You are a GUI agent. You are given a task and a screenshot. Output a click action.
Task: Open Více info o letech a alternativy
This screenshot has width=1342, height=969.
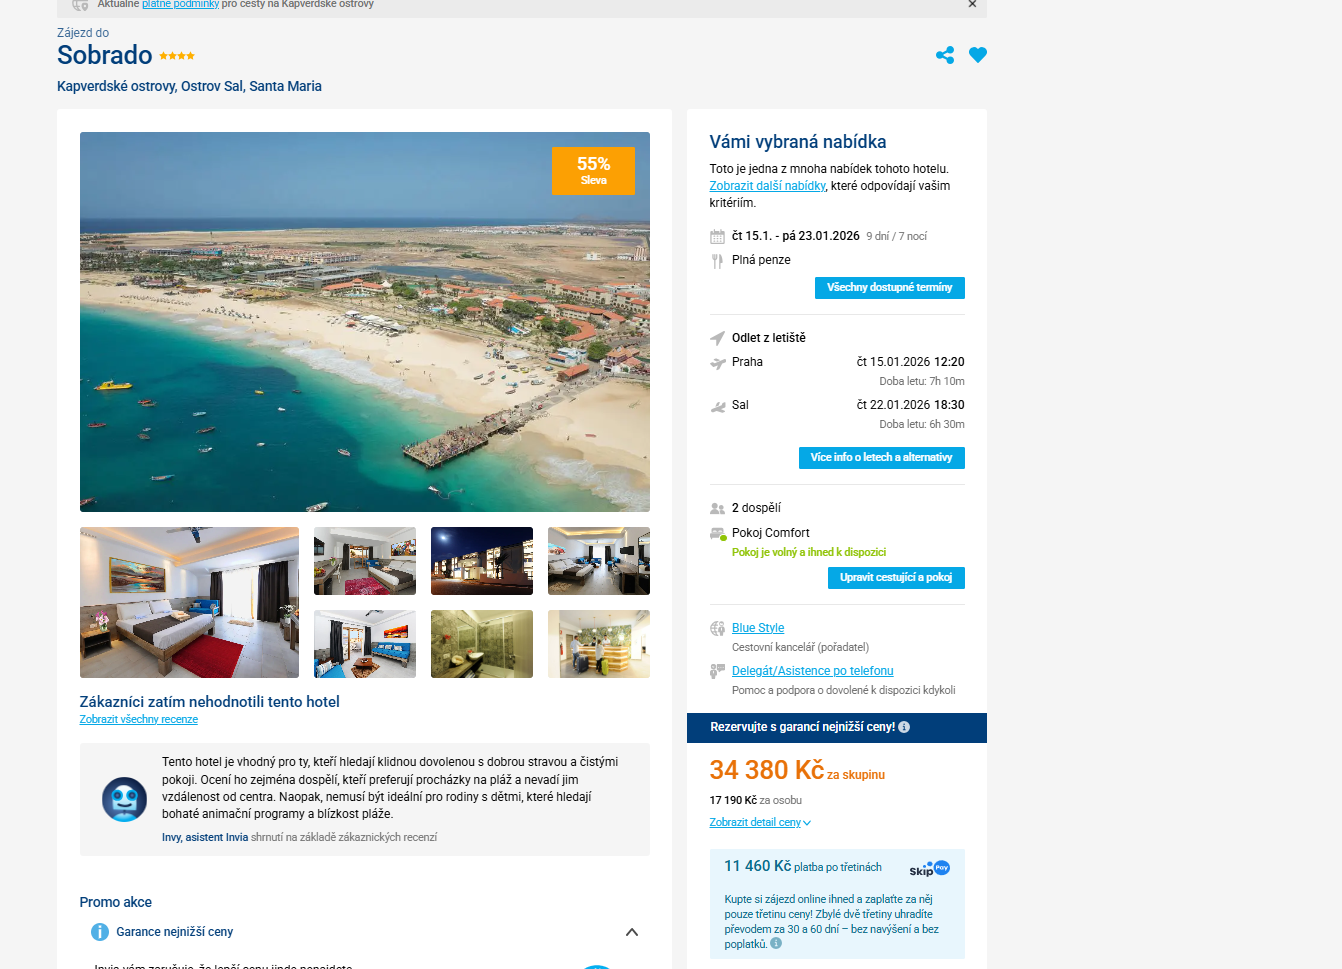pyautogui.click(x=882, y=458)
